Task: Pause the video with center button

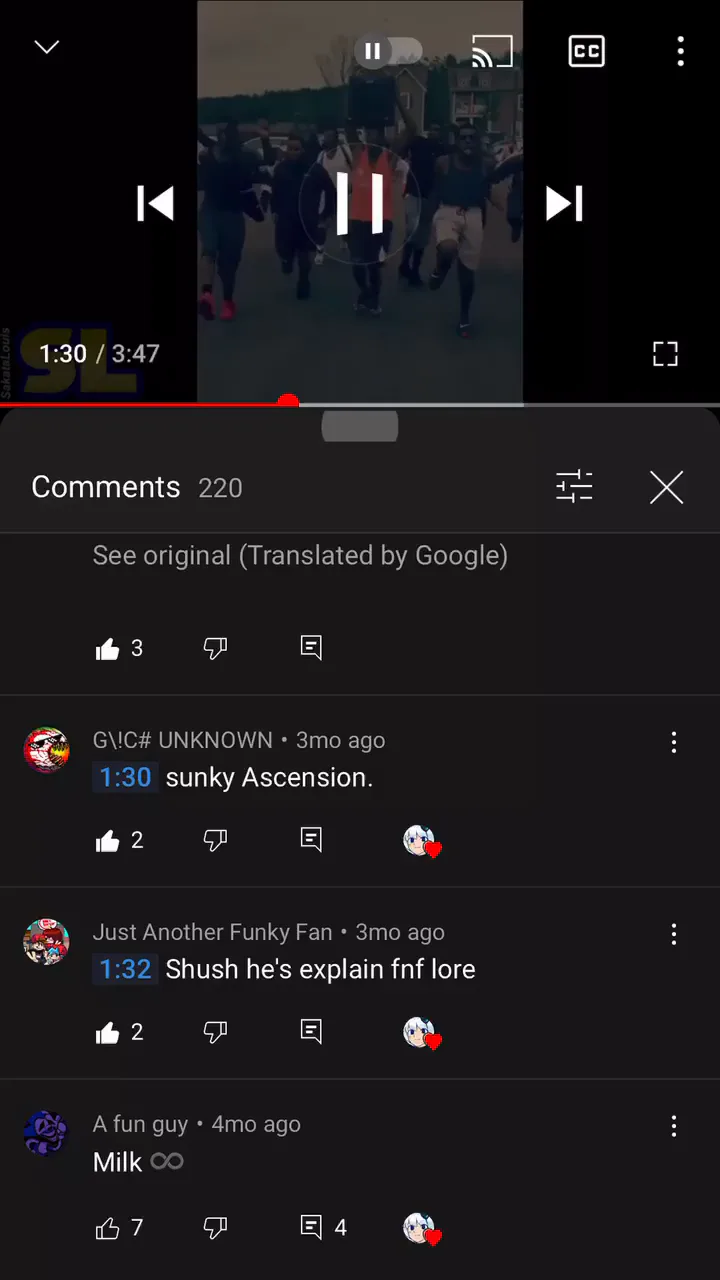Action: (360, 203)
